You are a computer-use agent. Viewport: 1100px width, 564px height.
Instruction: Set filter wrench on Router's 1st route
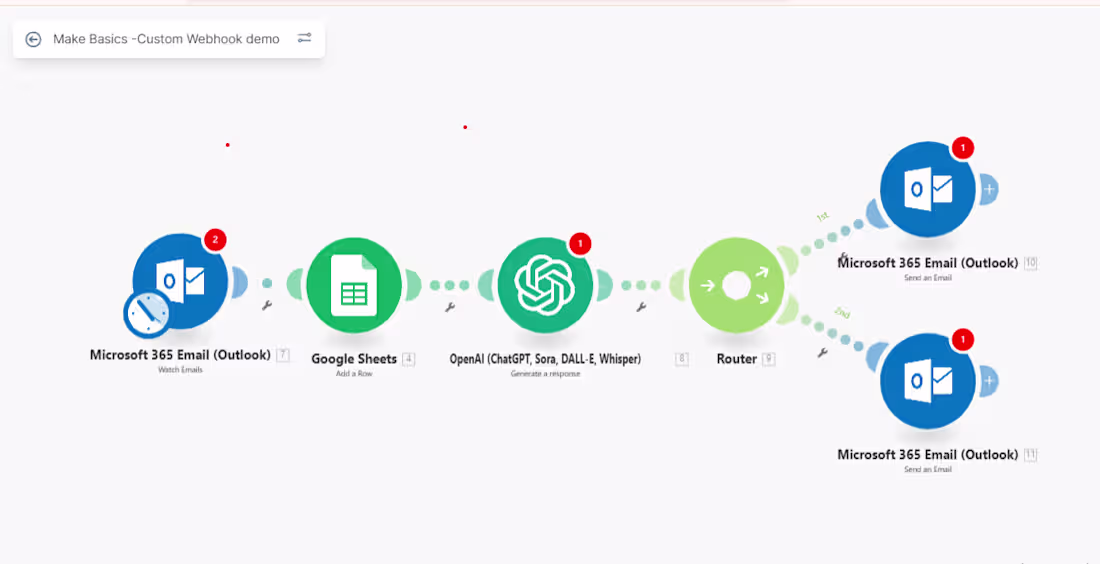pos(844,257)
